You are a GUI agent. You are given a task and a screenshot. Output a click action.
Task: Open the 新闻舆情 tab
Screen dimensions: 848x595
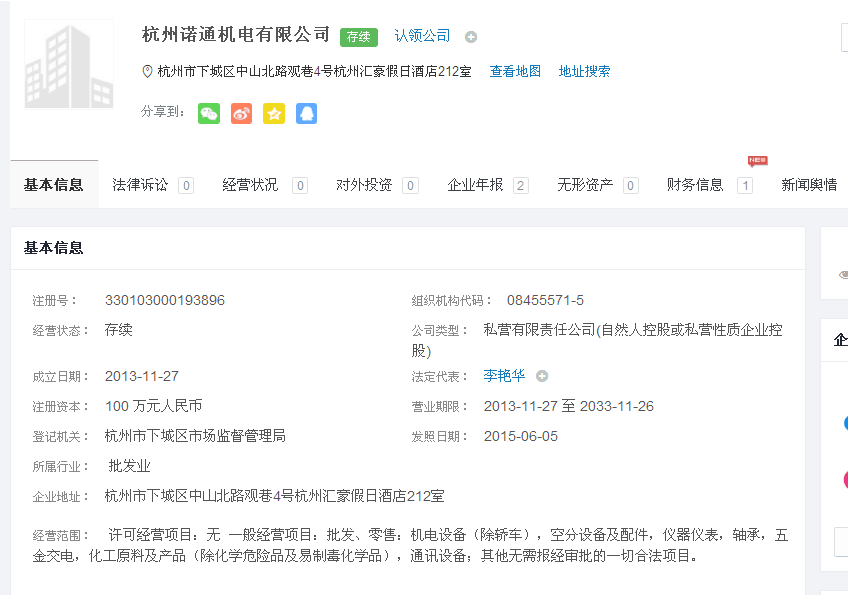809,185
